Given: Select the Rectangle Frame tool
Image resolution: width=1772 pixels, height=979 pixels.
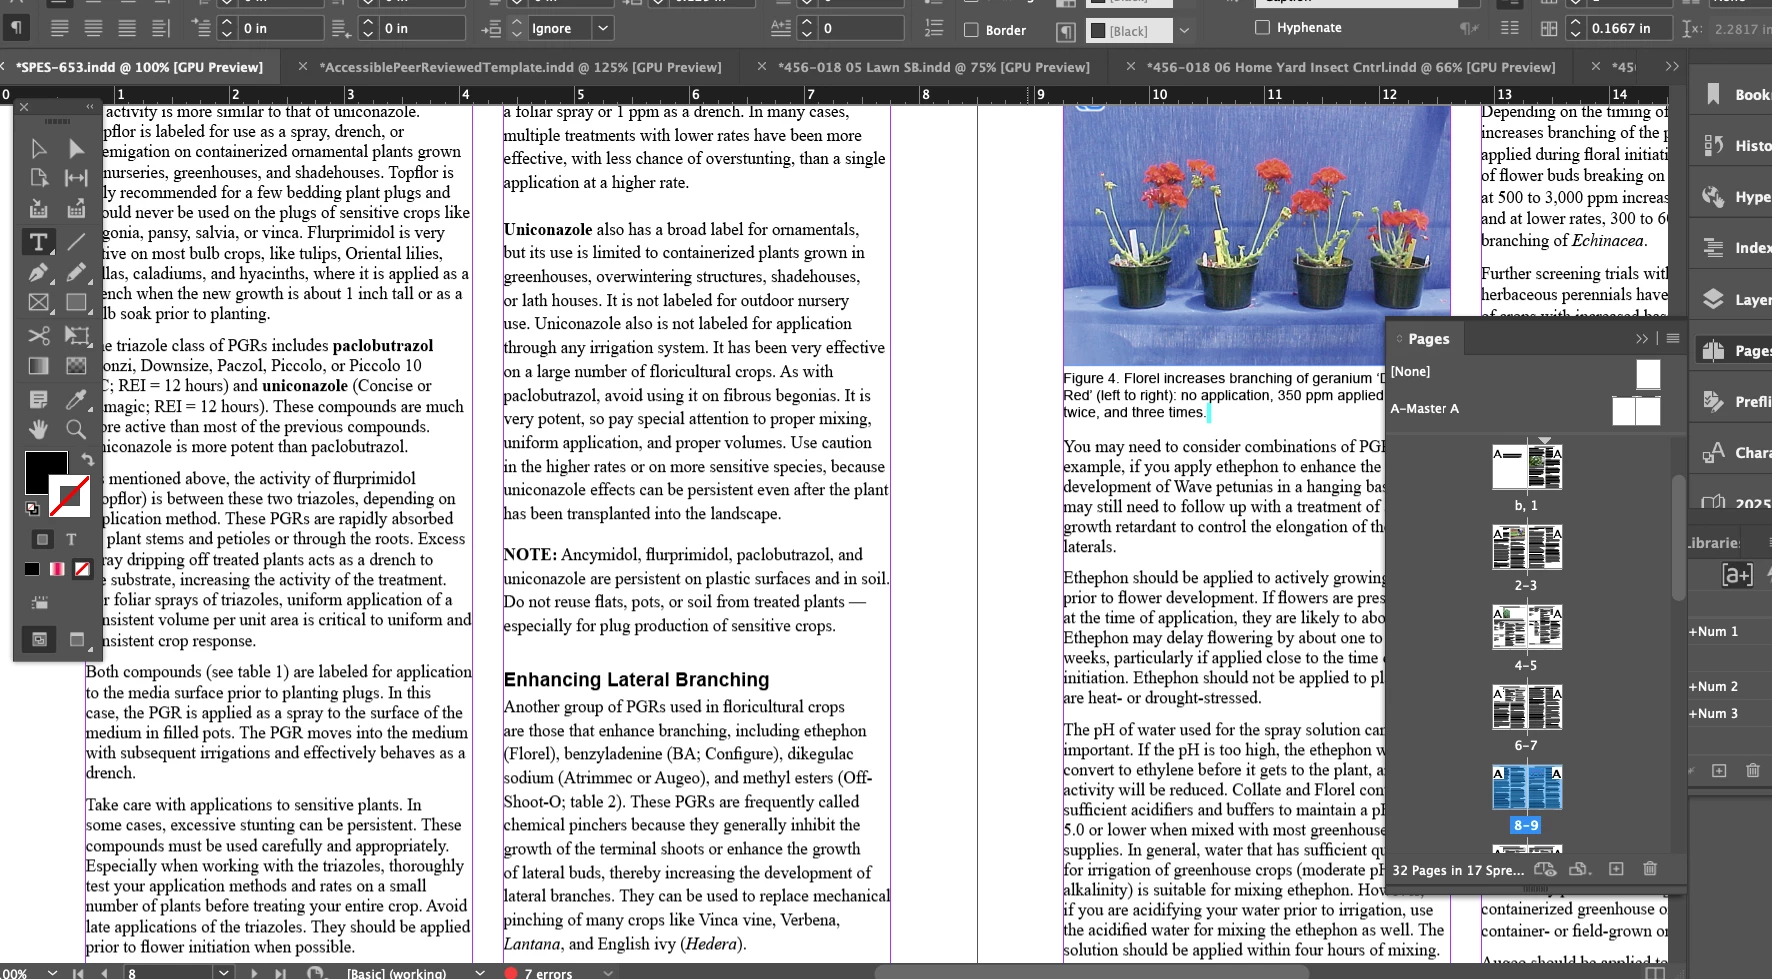Looking at the screenshot, I should pos(39,302).
